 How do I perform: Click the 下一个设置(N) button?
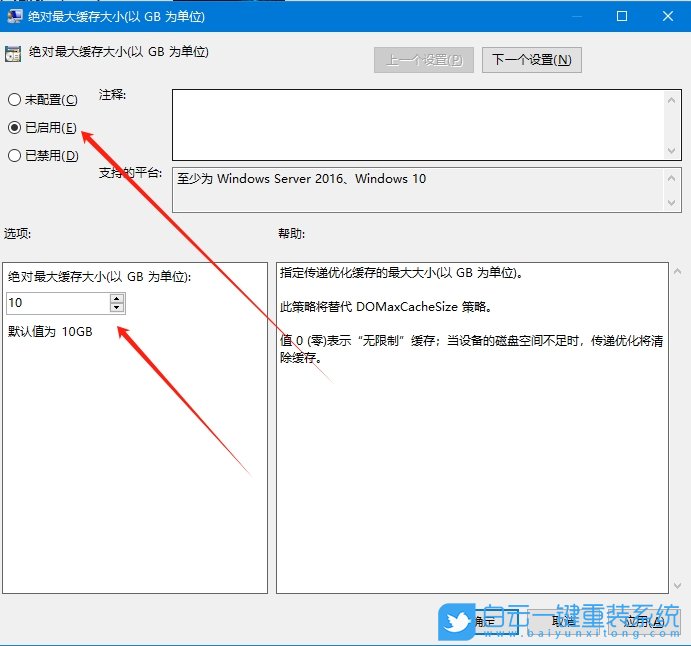531,59
